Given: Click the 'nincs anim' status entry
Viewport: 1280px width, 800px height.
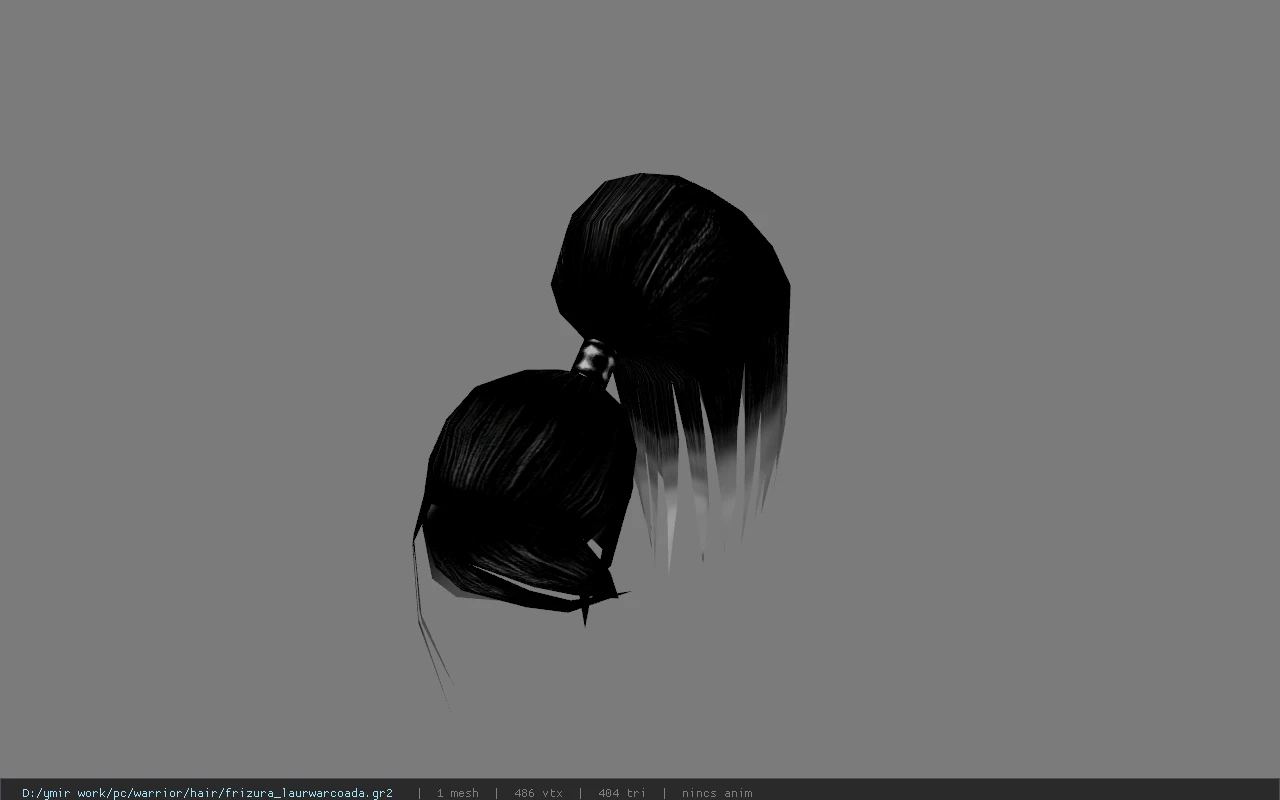Looking at the screenshot, I should pos(717,793).
